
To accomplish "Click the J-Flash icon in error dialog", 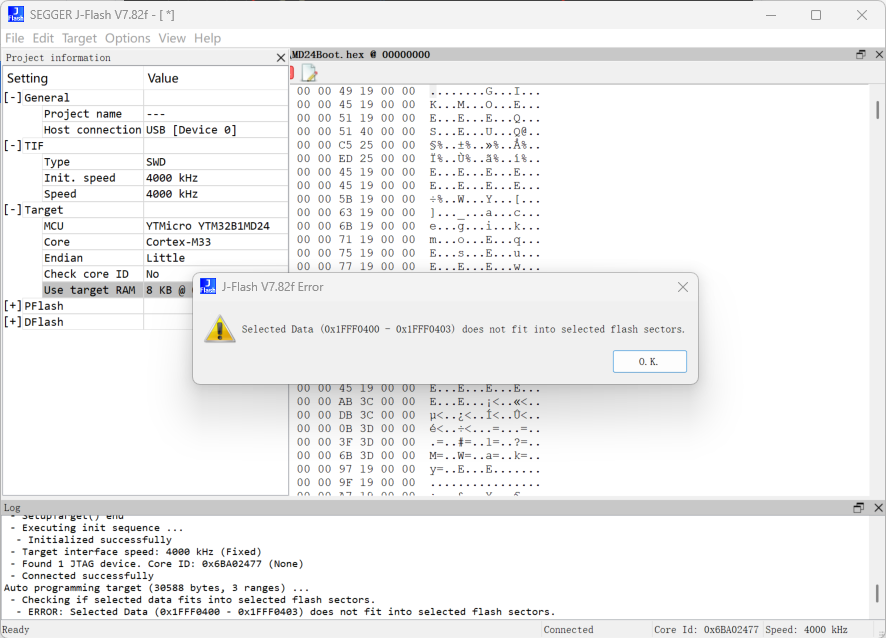I will [x=208, y=287].
